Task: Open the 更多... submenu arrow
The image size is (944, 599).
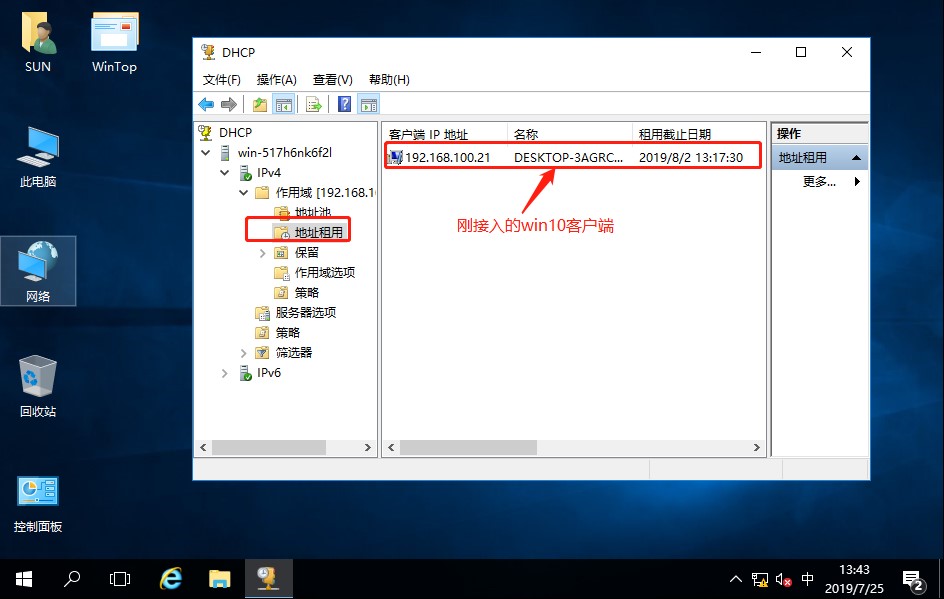Action: [857, 181]
